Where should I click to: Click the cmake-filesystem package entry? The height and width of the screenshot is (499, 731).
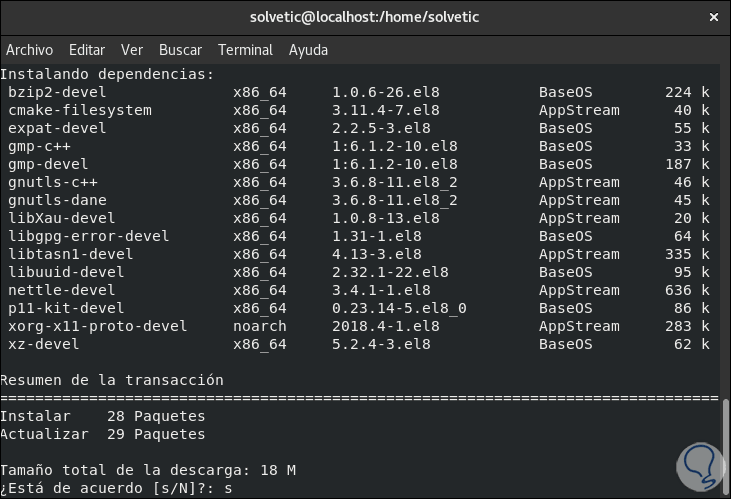pyautogui.click(x=80, y=110)
